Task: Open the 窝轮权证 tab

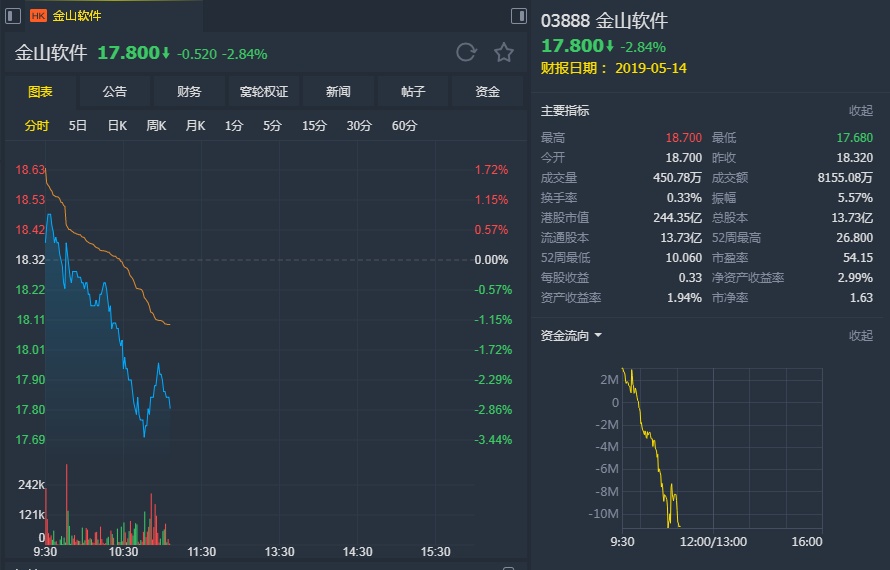Action: [x=264, y=92]
